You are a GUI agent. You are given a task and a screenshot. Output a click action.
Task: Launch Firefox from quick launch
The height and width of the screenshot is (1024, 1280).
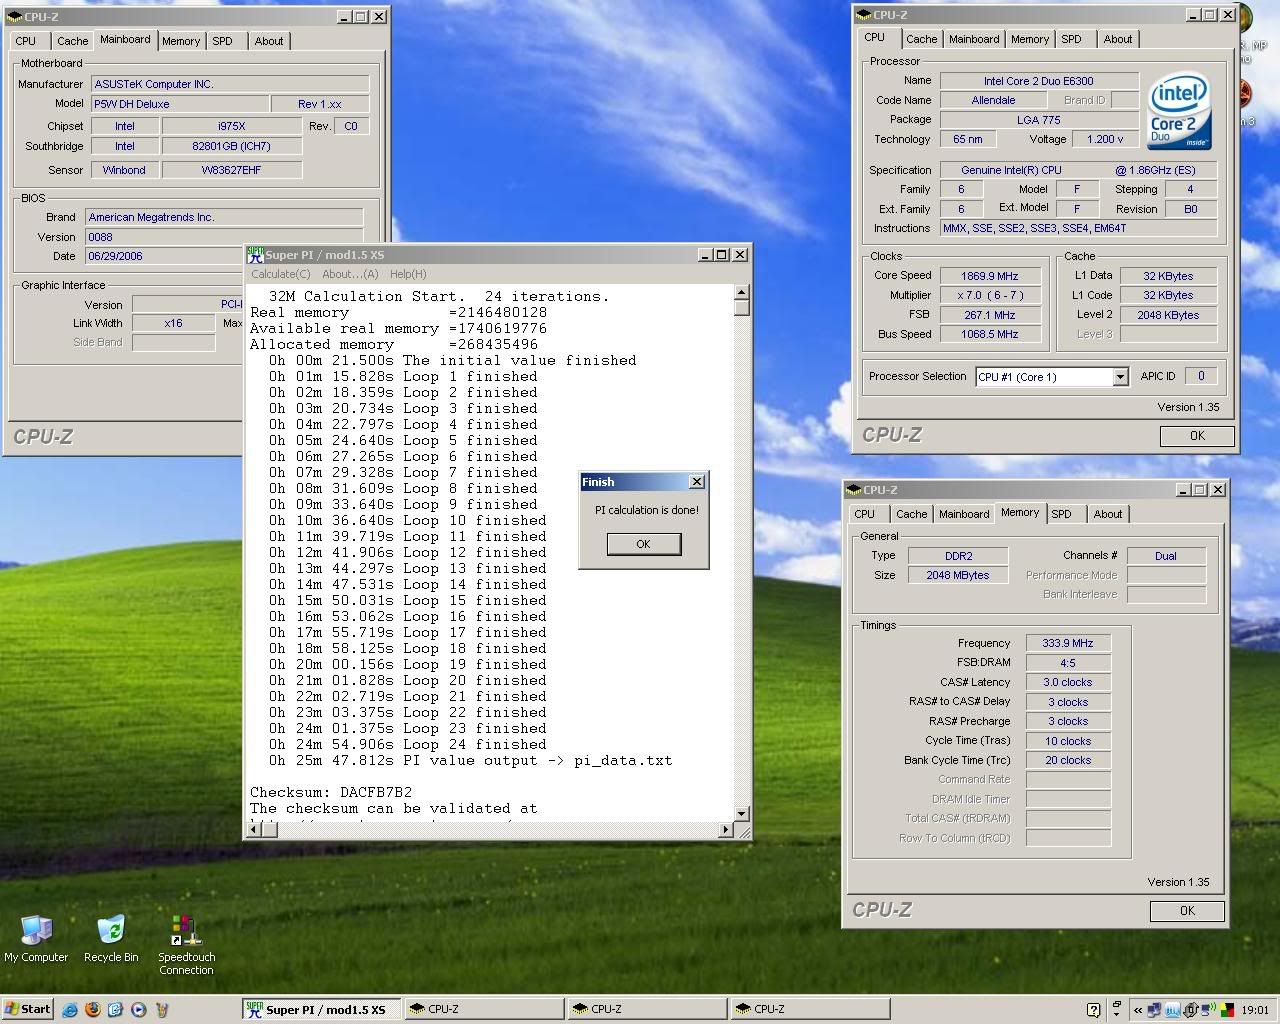click(93, 1010)
